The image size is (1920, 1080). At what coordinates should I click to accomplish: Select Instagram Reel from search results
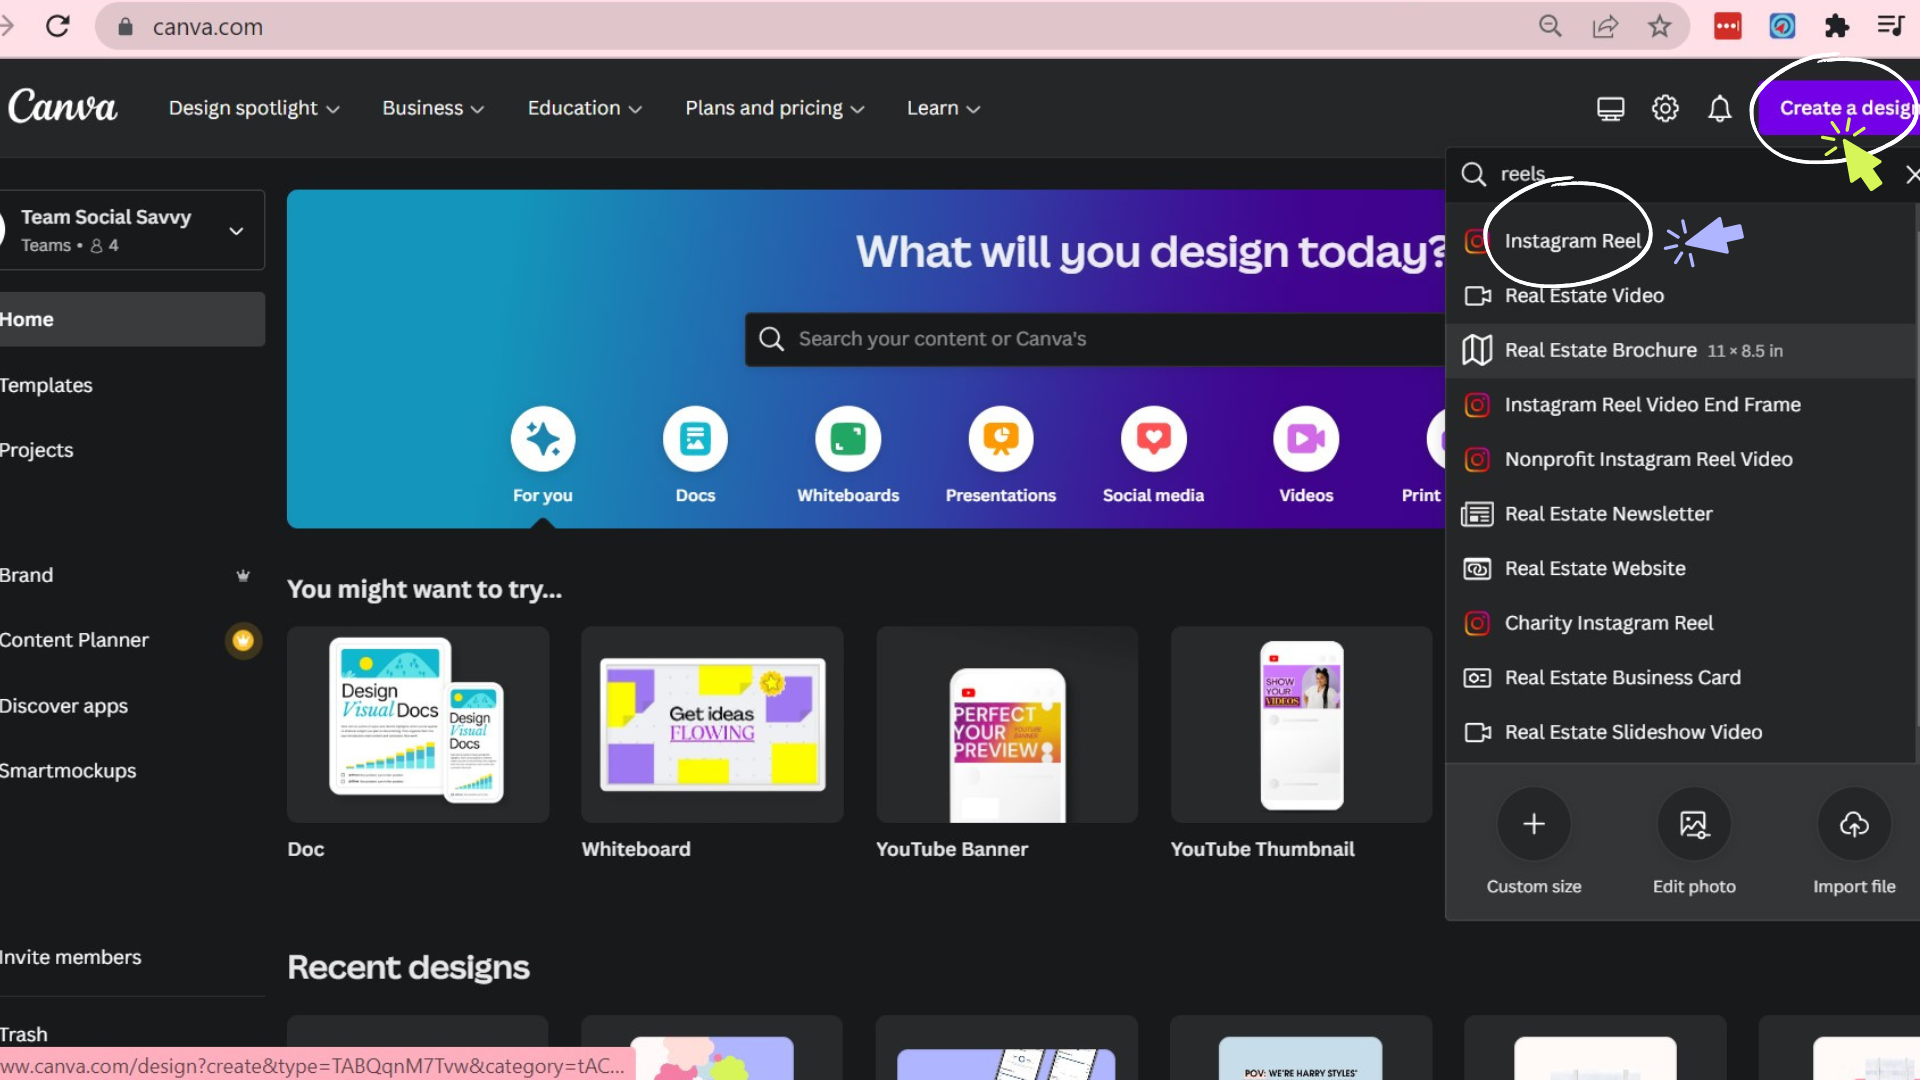[x=1571, y=241]
